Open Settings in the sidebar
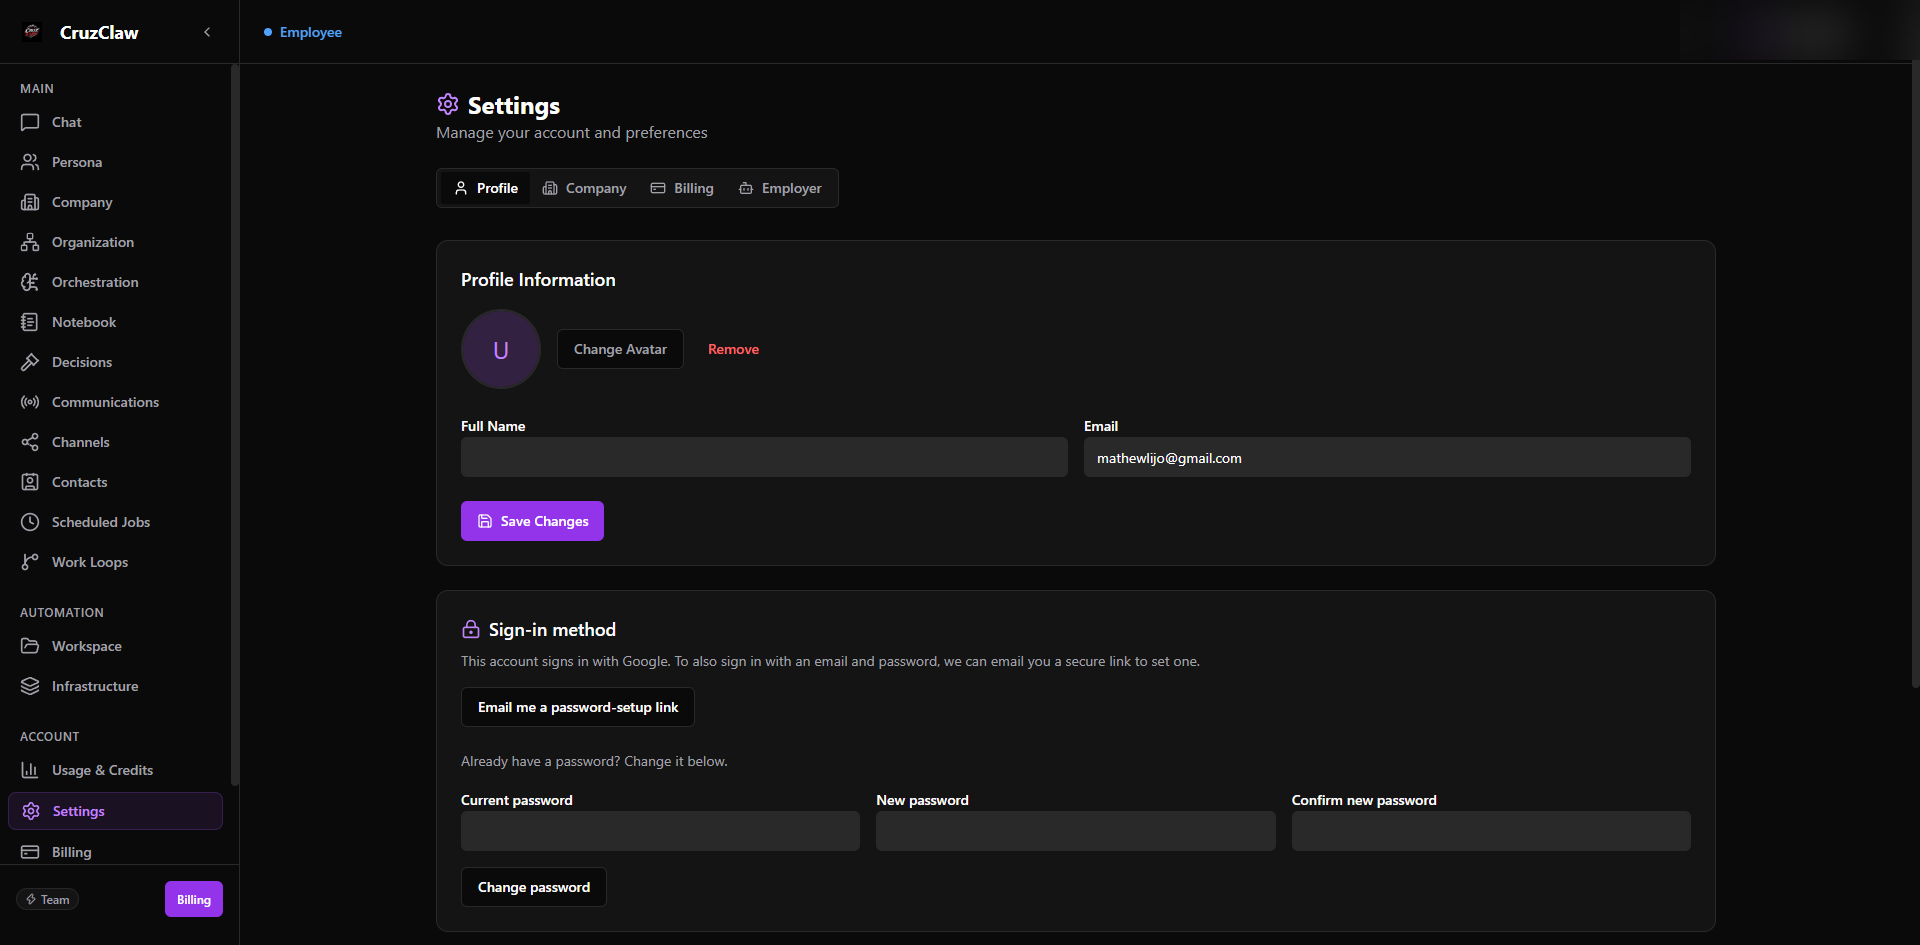The image size is (1920, 945). 115,811
